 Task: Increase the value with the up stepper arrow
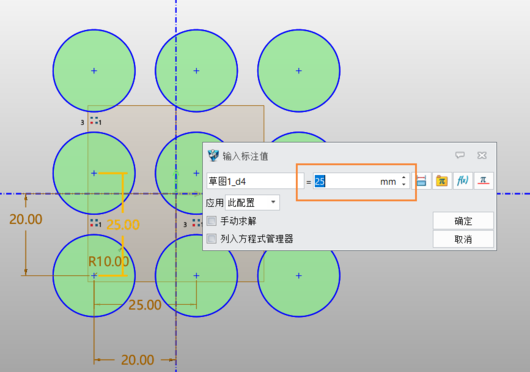coord(404,178)
